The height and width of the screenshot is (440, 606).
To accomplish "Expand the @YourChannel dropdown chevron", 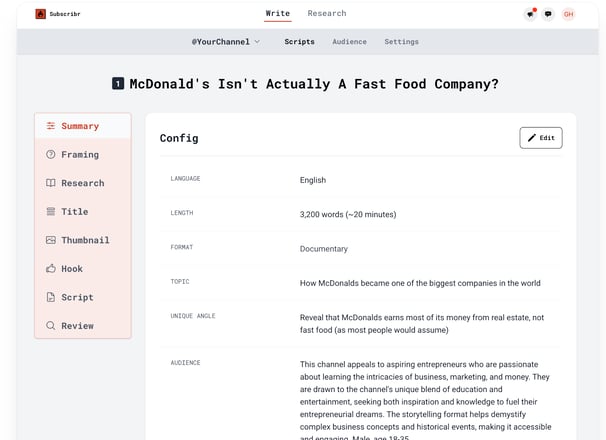I will click(257, 42).
